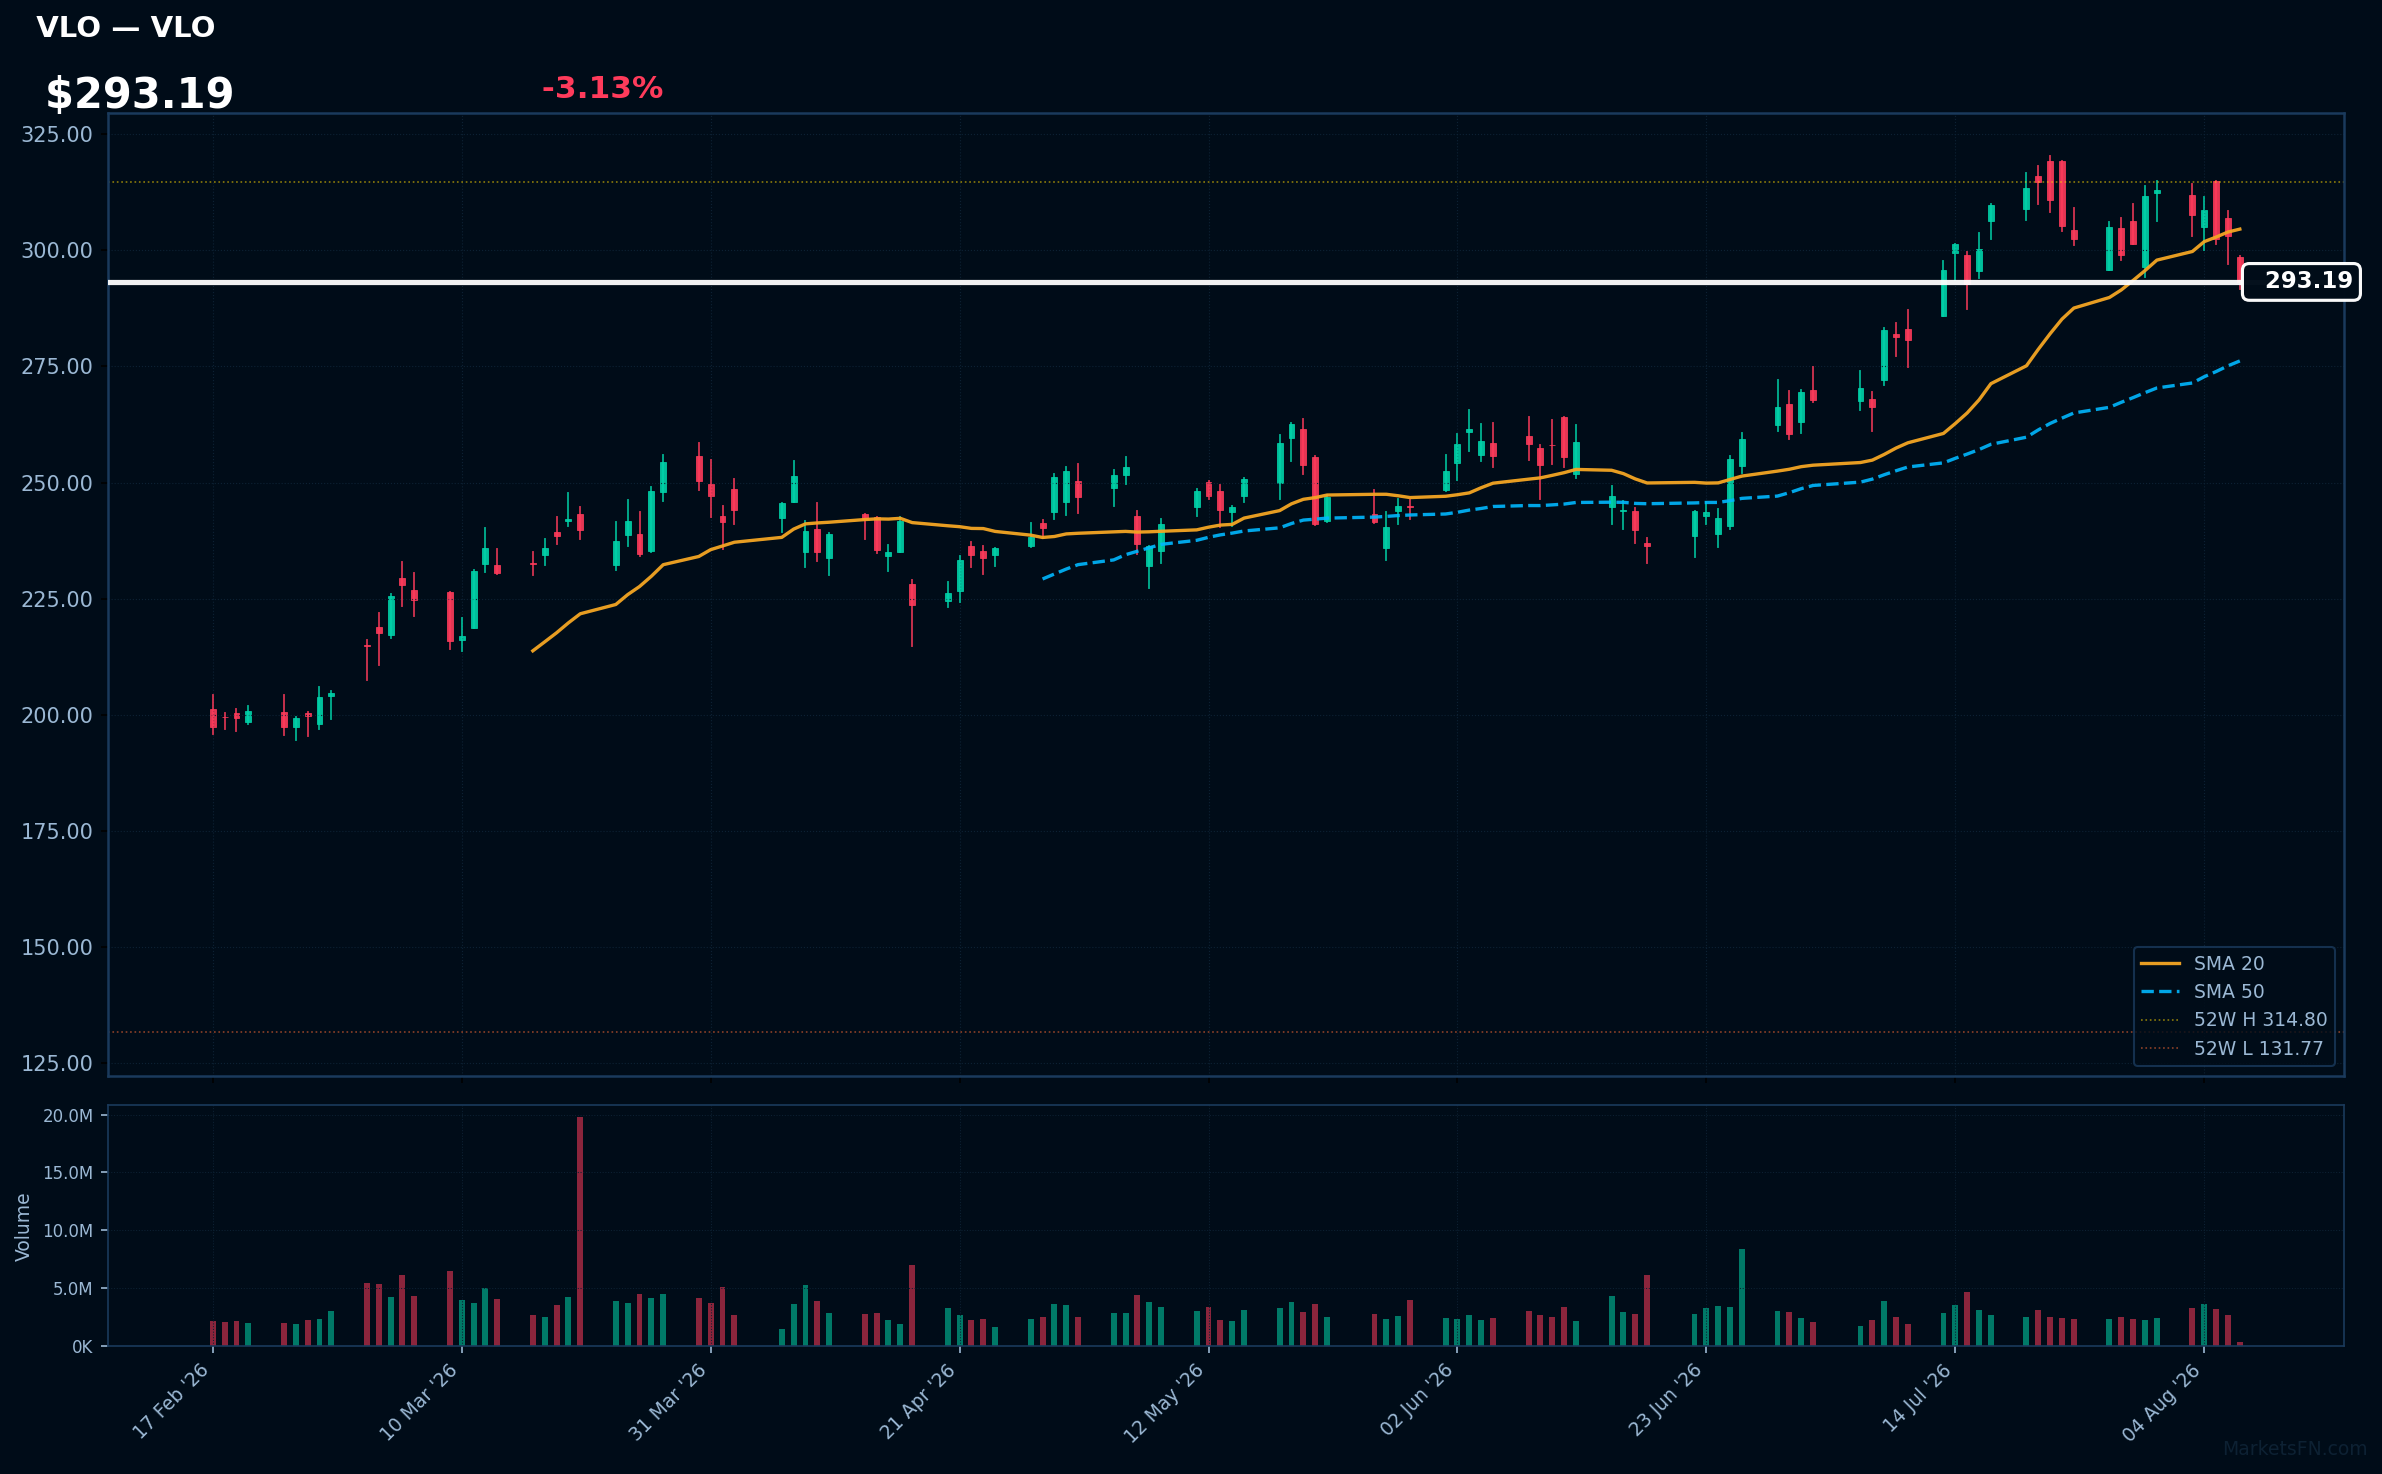Click the 20.0M volume axis label
The image size is (2382, 1474).
[68, 1115]
